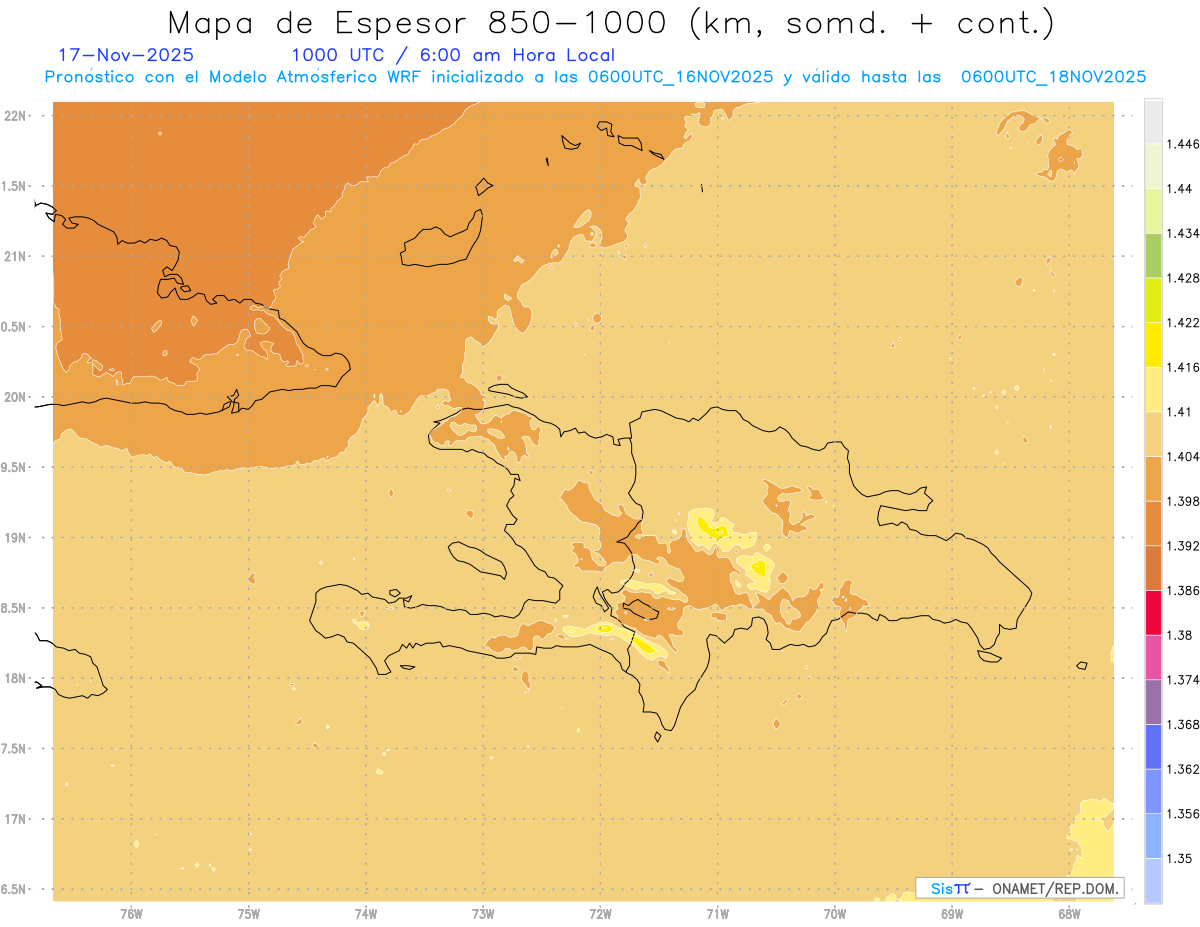Viewport: 1200px width, 927px height.
Task: Pick the pale yellow swatch between 1.41 and 1.416
Action: click(x=1153, y=389)
